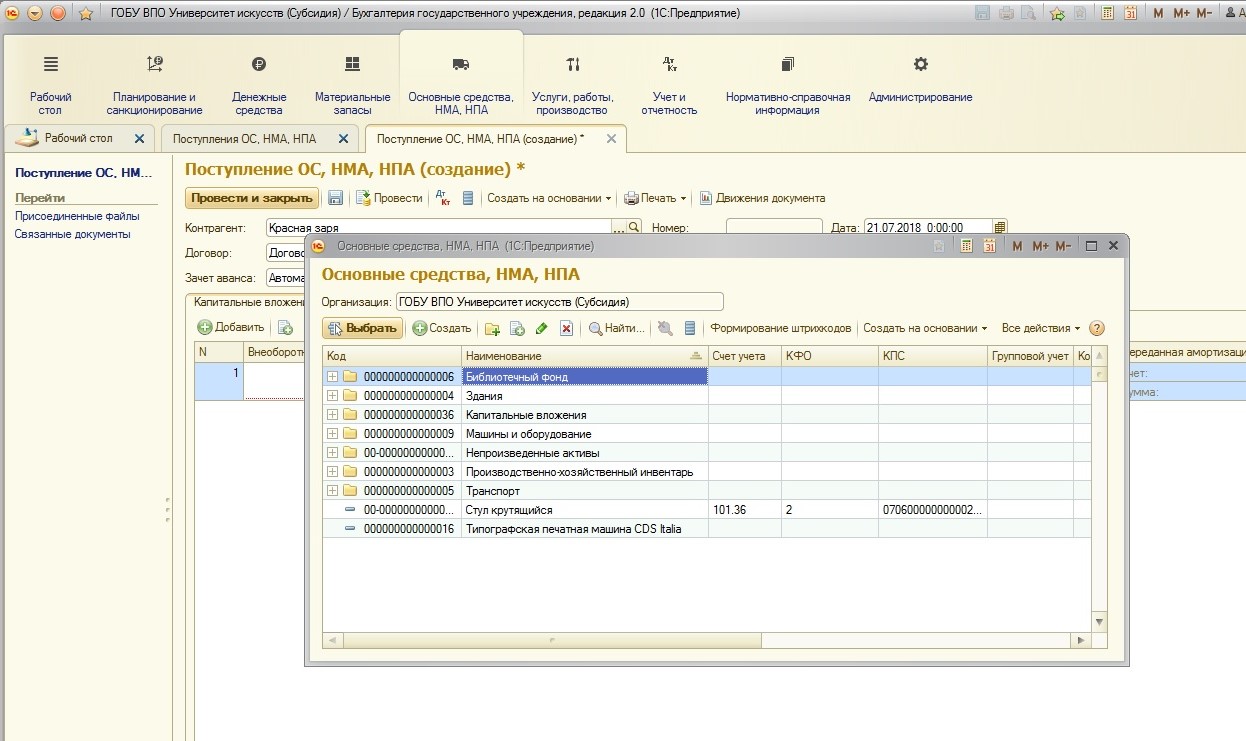Click the Выбрать button
Screen dimensions: 1246x741
click(362, 328)
